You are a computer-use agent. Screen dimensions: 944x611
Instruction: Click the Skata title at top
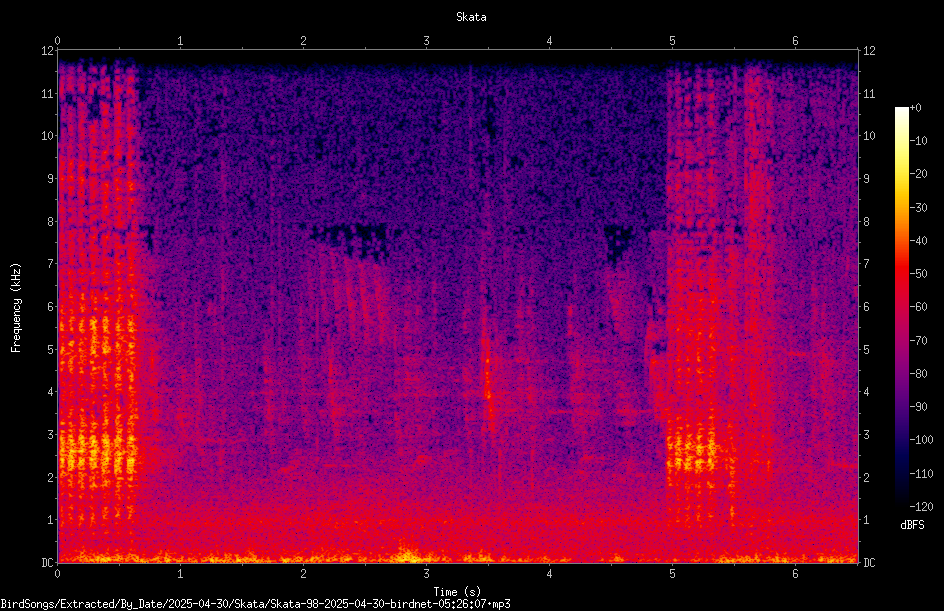(471, 17)
